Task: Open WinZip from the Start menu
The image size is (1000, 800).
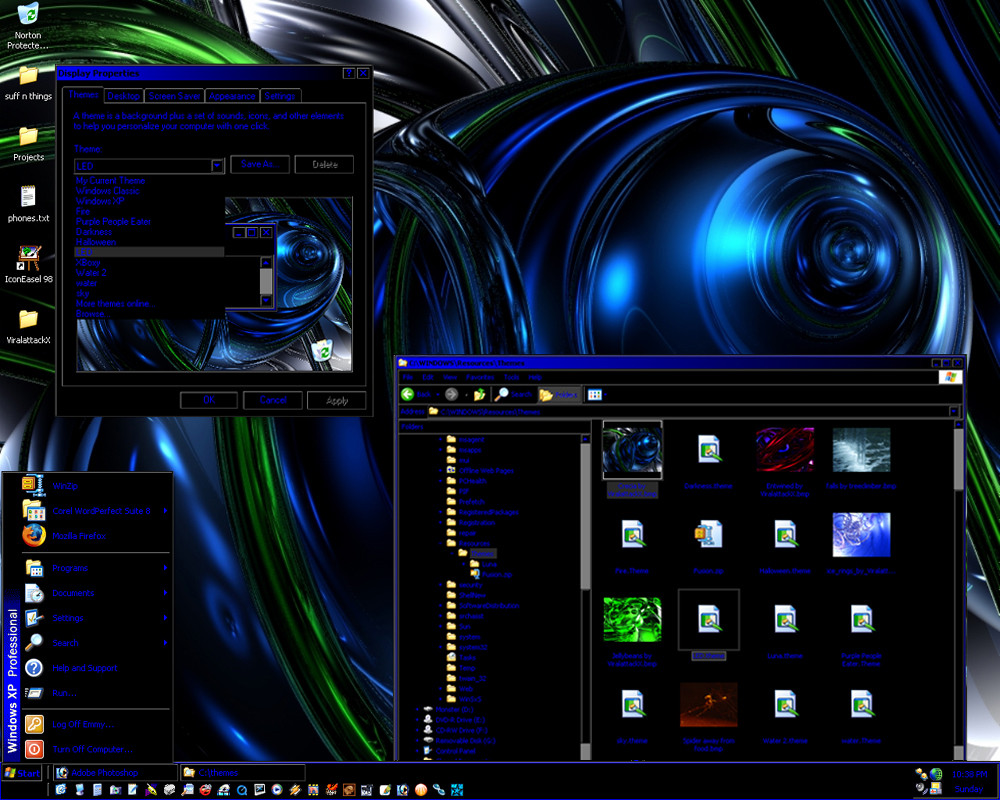Action: click(65, 485)
